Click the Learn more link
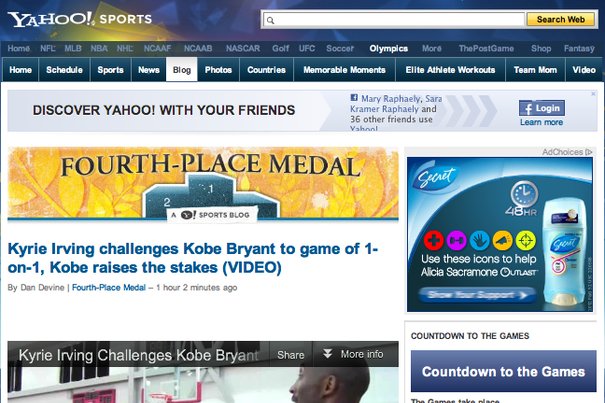This screenshot has width=605, height=403. coord(541,122)
